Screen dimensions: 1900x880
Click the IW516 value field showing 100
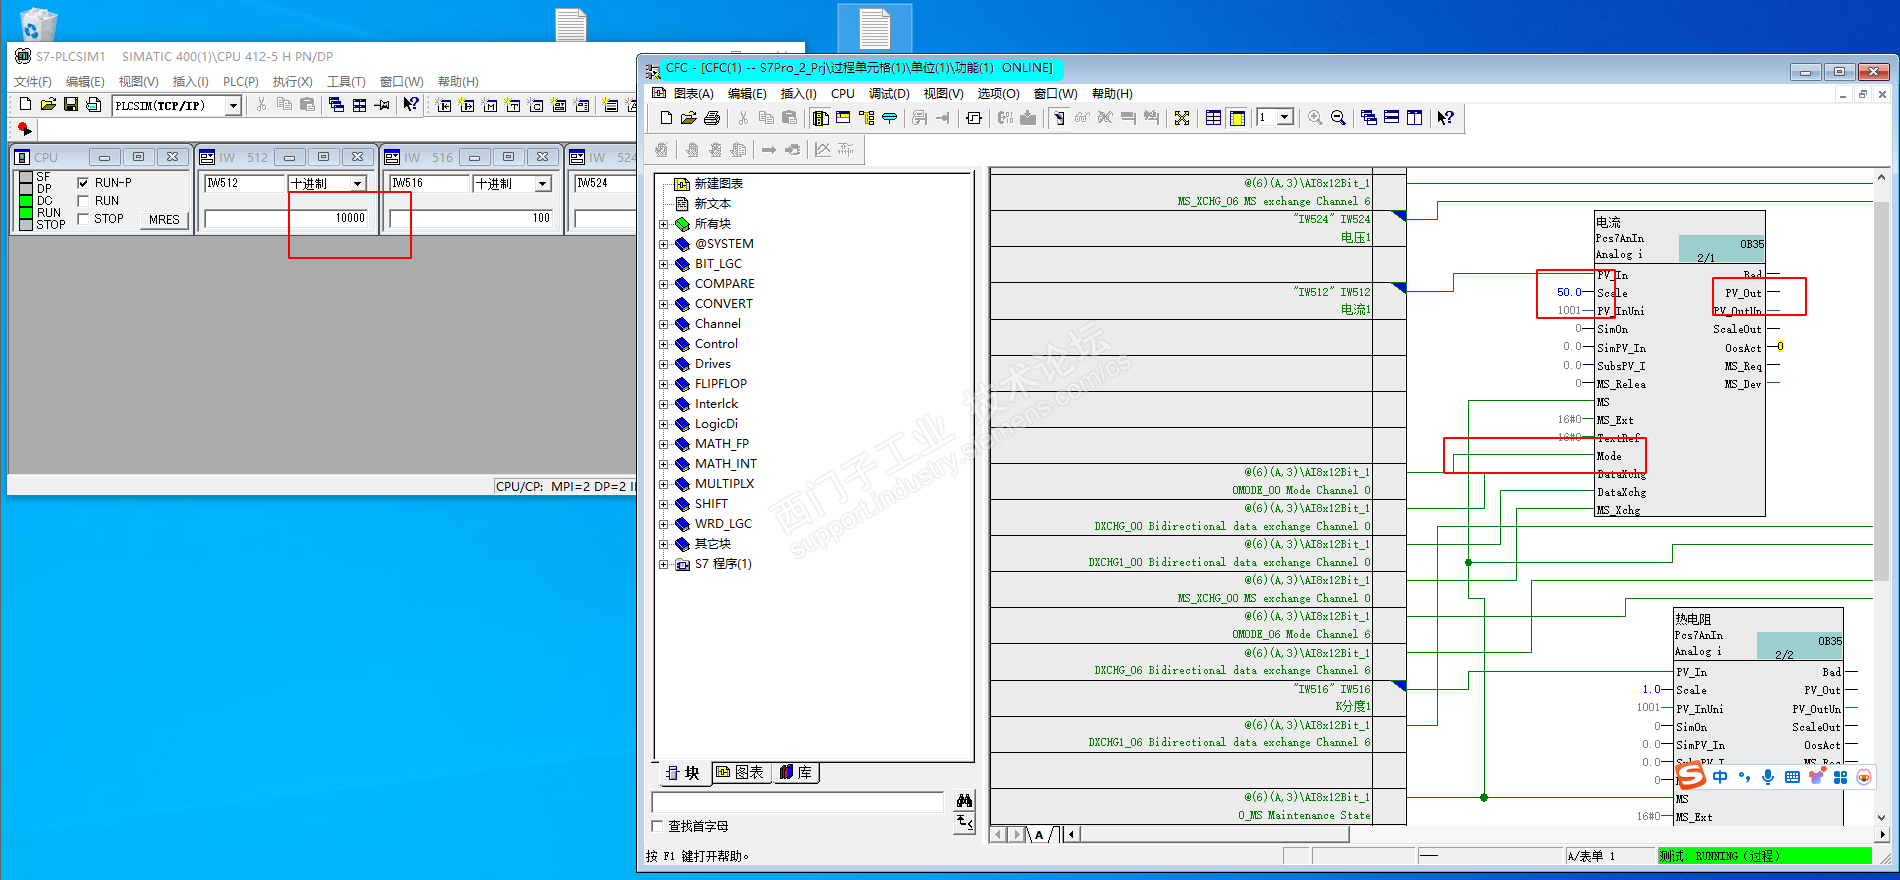(x=471, y=218)
